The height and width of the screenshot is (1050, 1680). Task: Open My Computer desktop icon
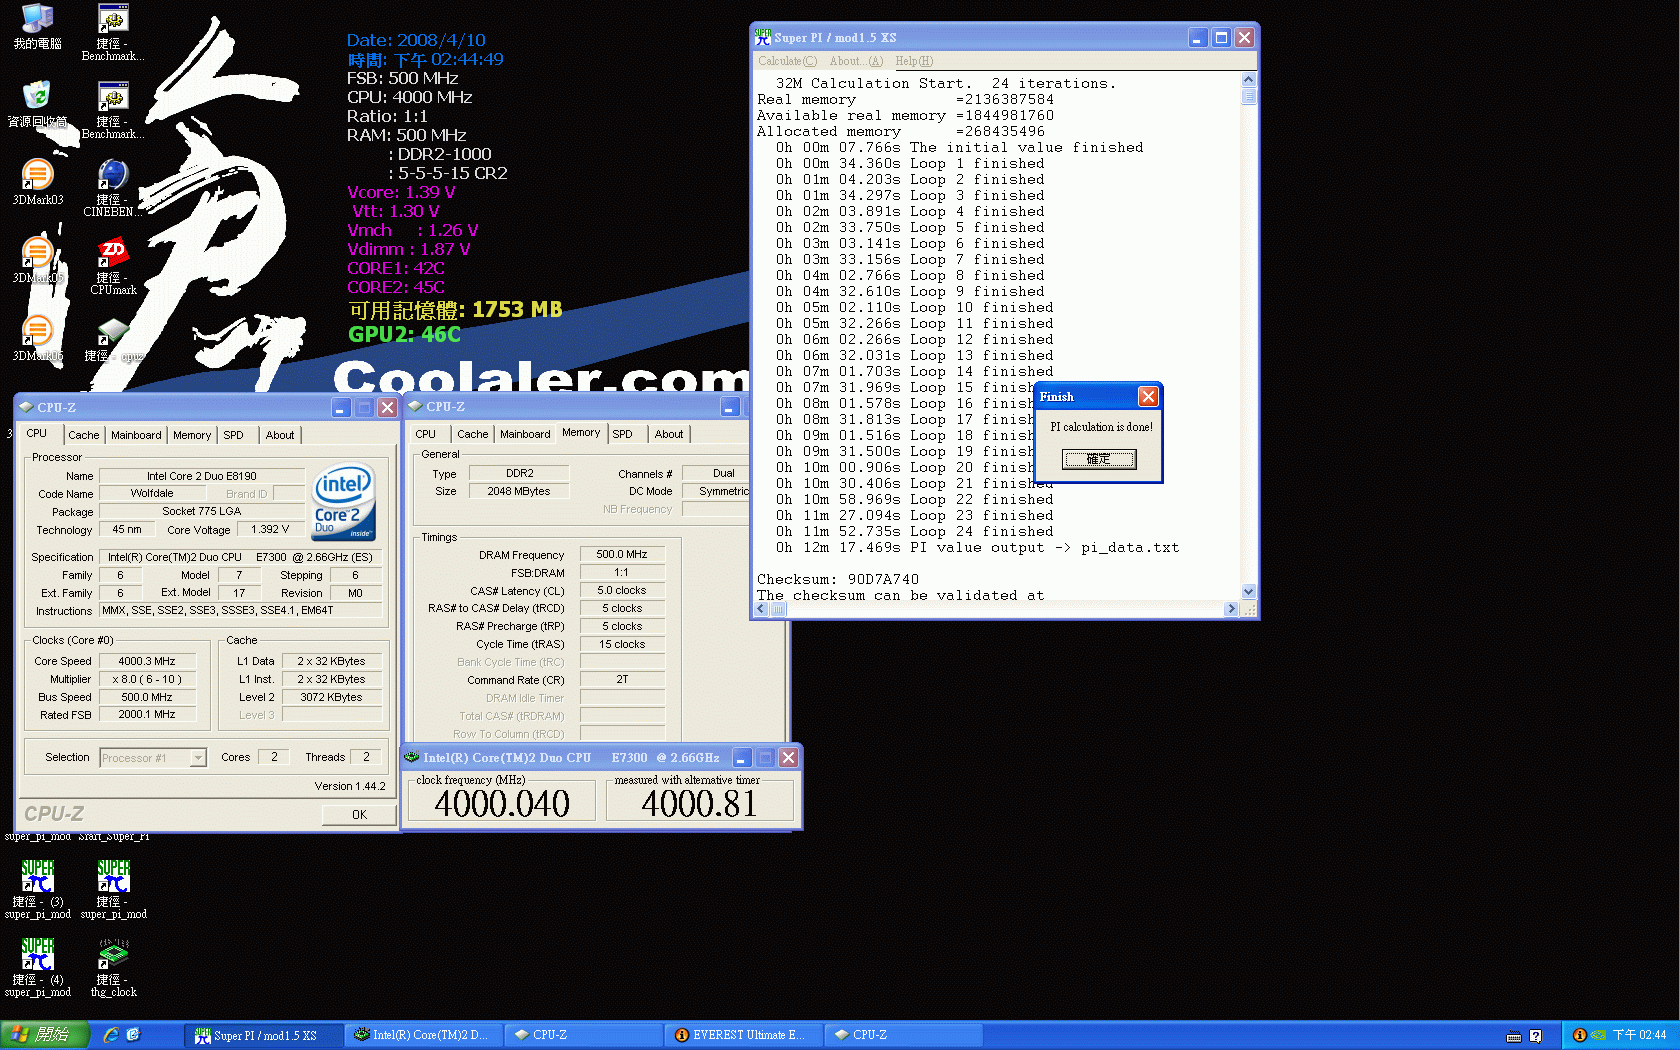coord(37,26)
